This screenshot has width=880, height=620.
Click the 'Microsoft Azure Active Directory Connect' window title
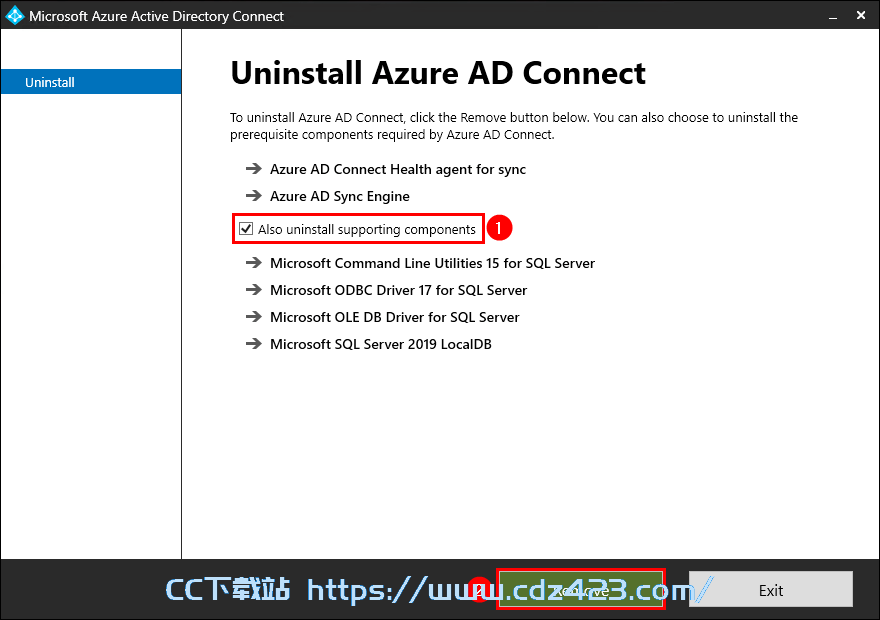(157, 16)
